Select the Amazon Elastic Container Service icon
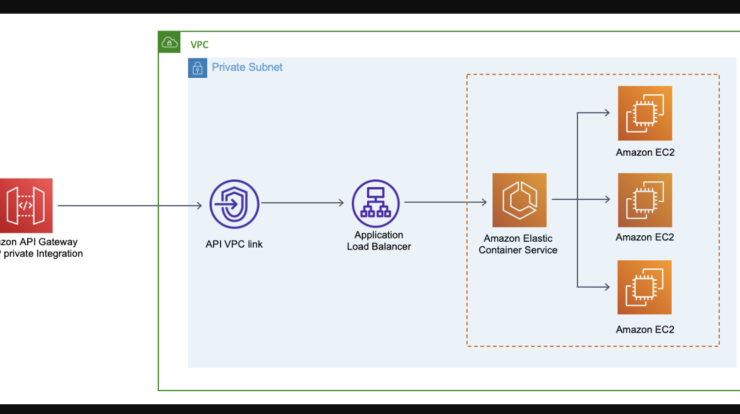740x414 pixels. (x=519, y=200)
